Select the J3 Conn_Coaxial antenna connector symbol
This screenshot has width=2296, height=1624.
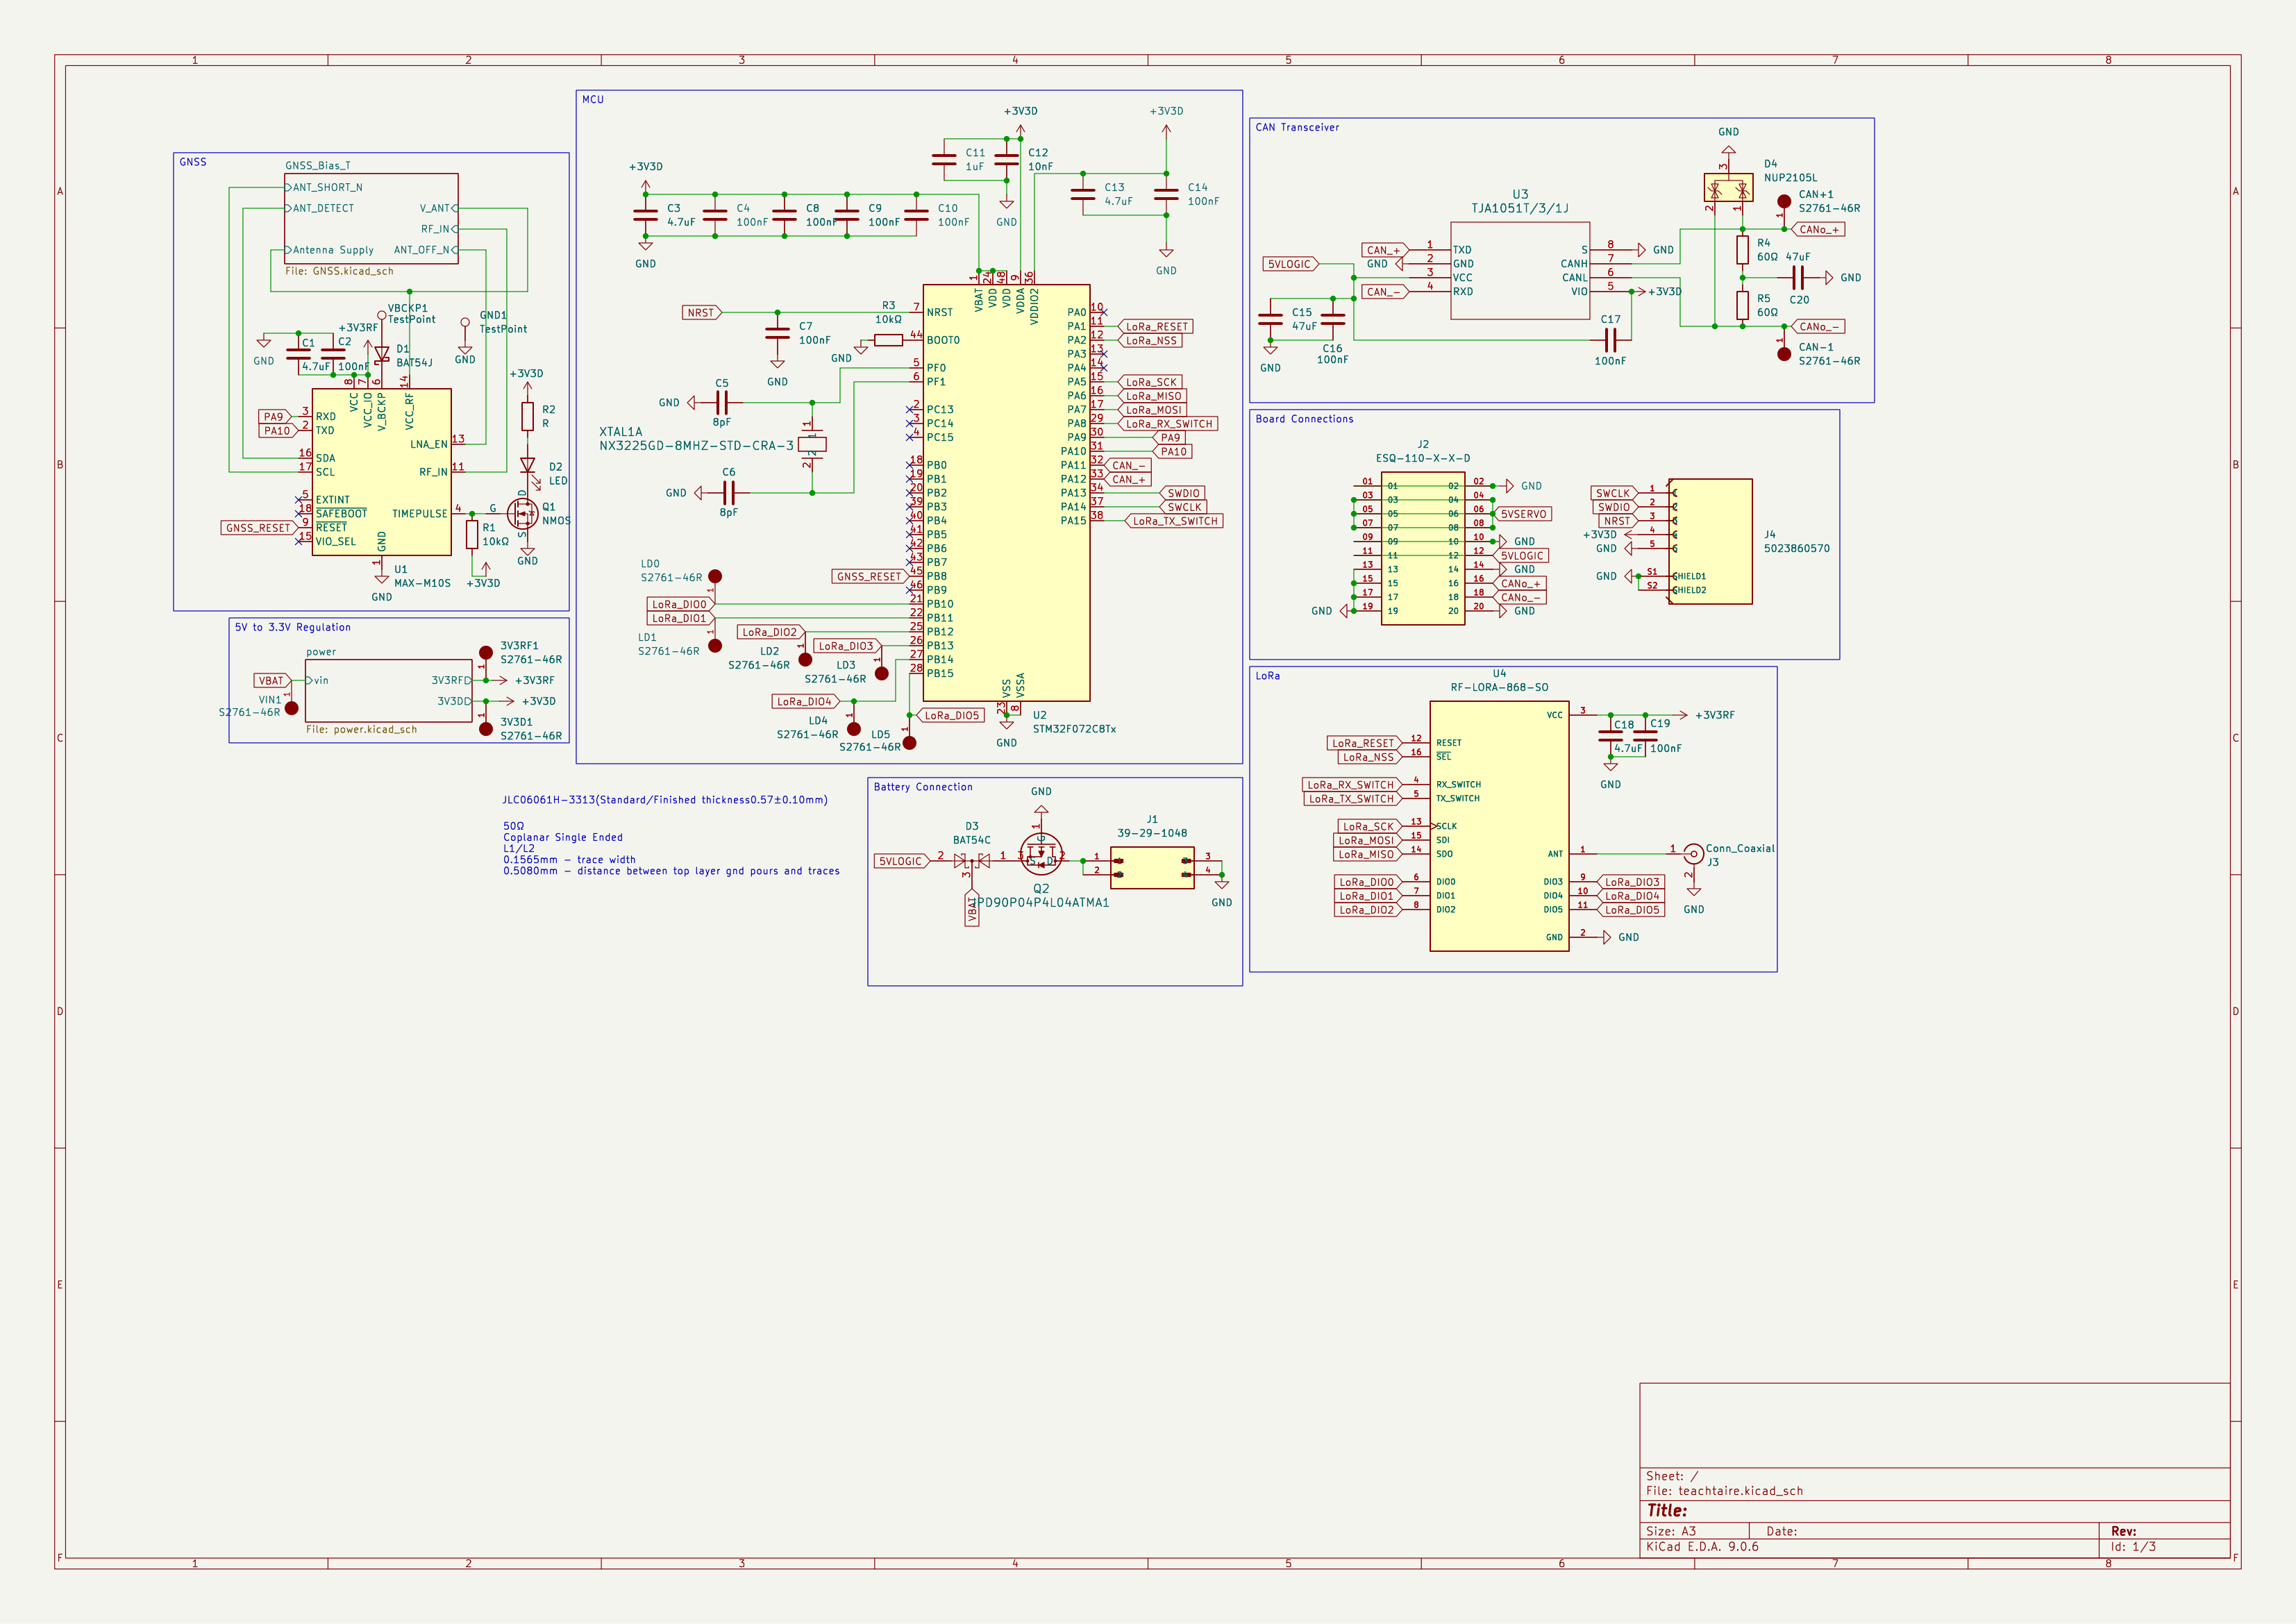pos(1693,855)
